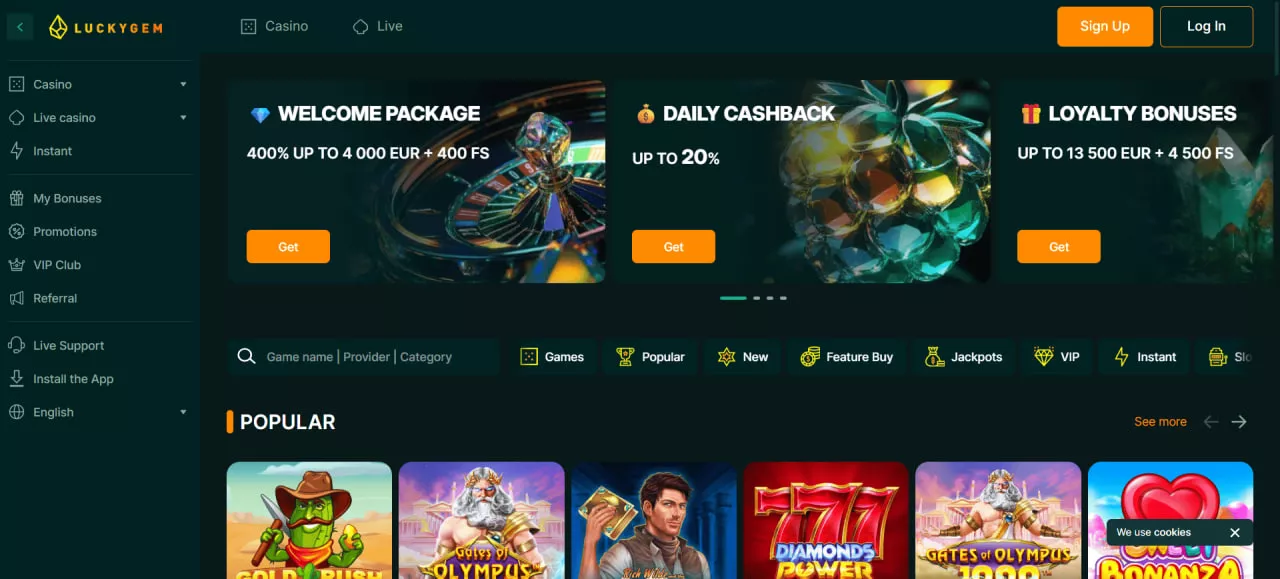Select the second banner carousel dot

point(757,298)
